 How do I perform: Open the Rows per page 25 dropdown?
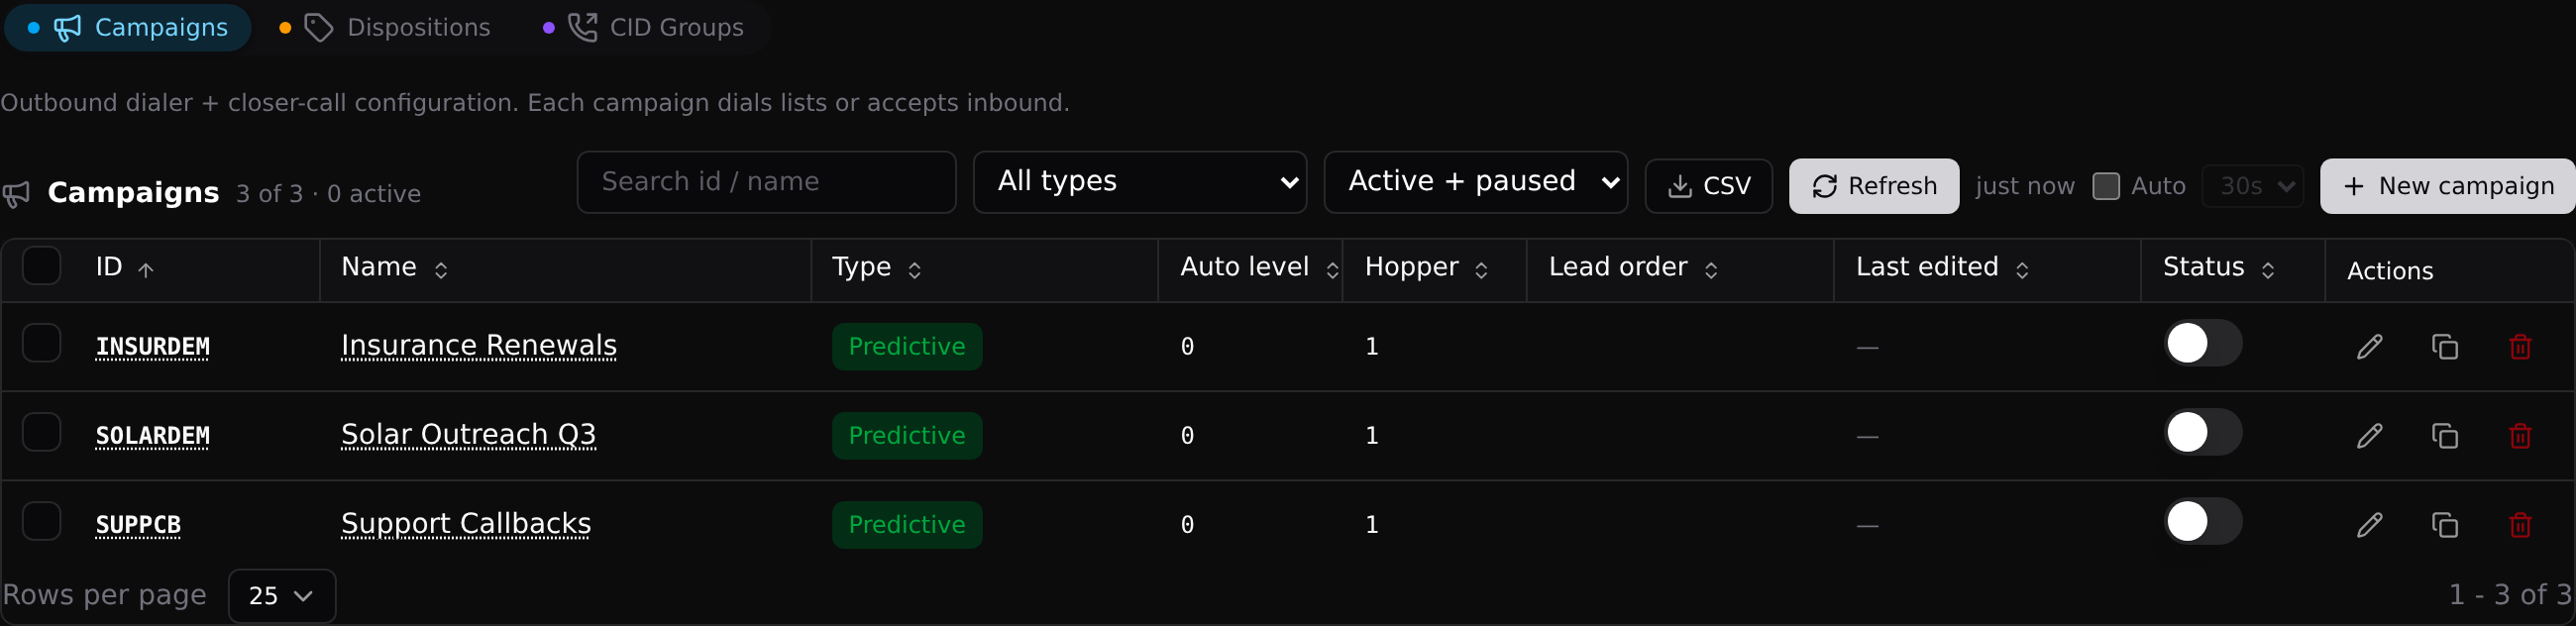(x=282, y=596)
